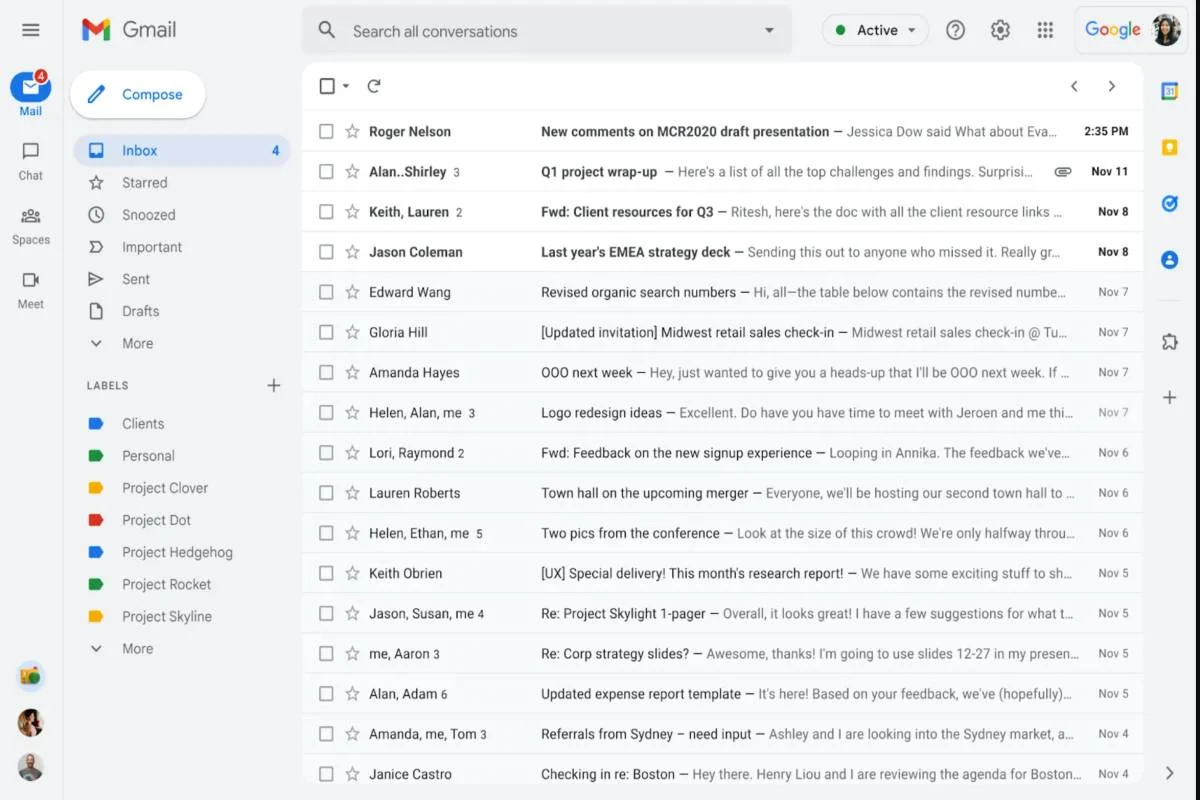Open the Active status dropdown
The image size is (1200, 800).
click(876, 30)
